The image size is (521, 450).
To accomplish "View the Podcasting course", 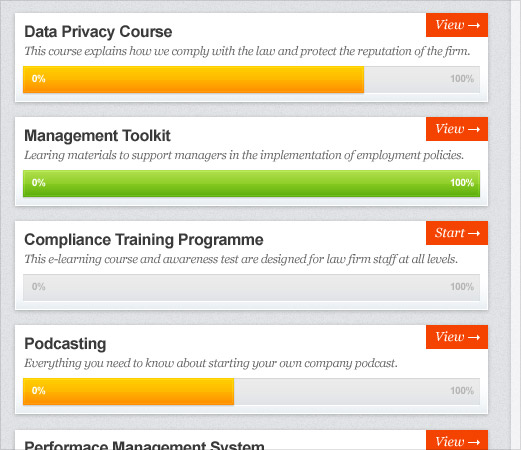I will click(x=457, y=337).
